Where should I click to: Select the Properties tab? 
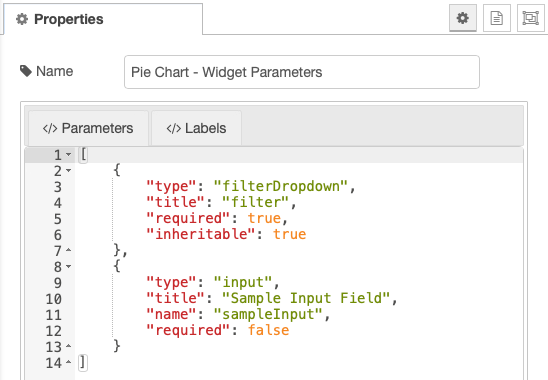[103, 19]
